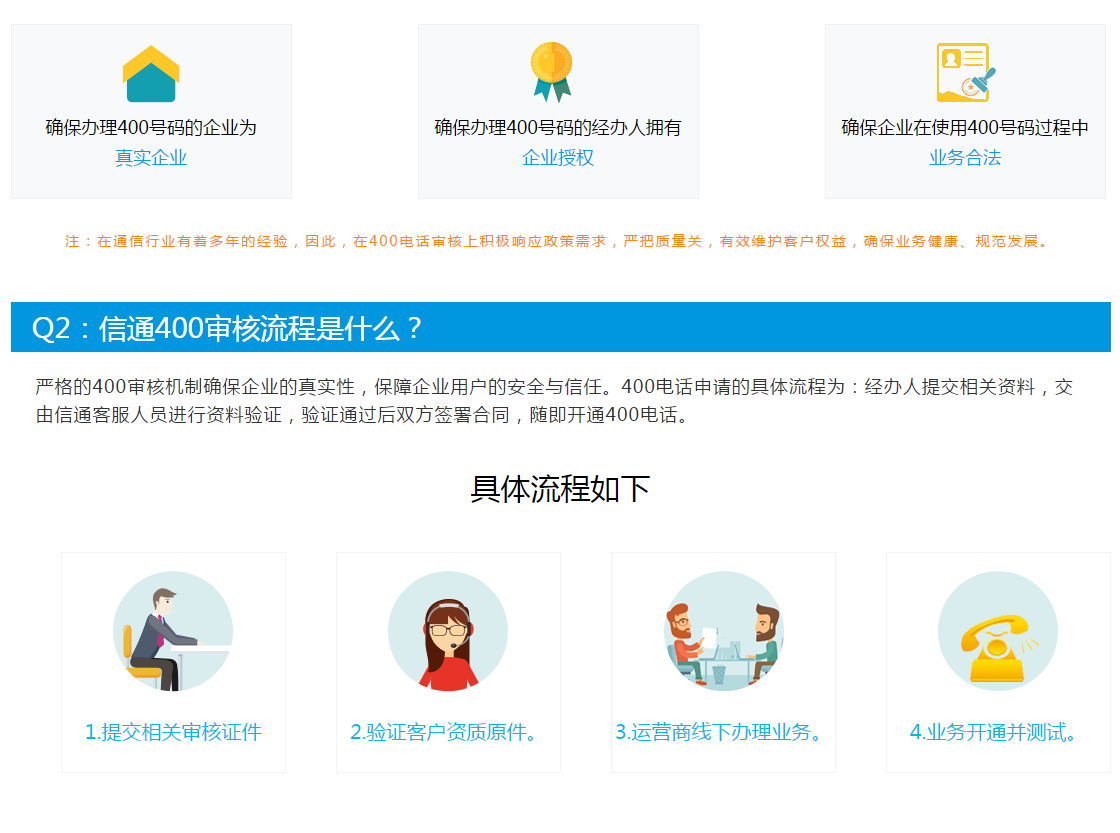Click the text 确保办理400号码的经办人拥有

pos(558,128)
